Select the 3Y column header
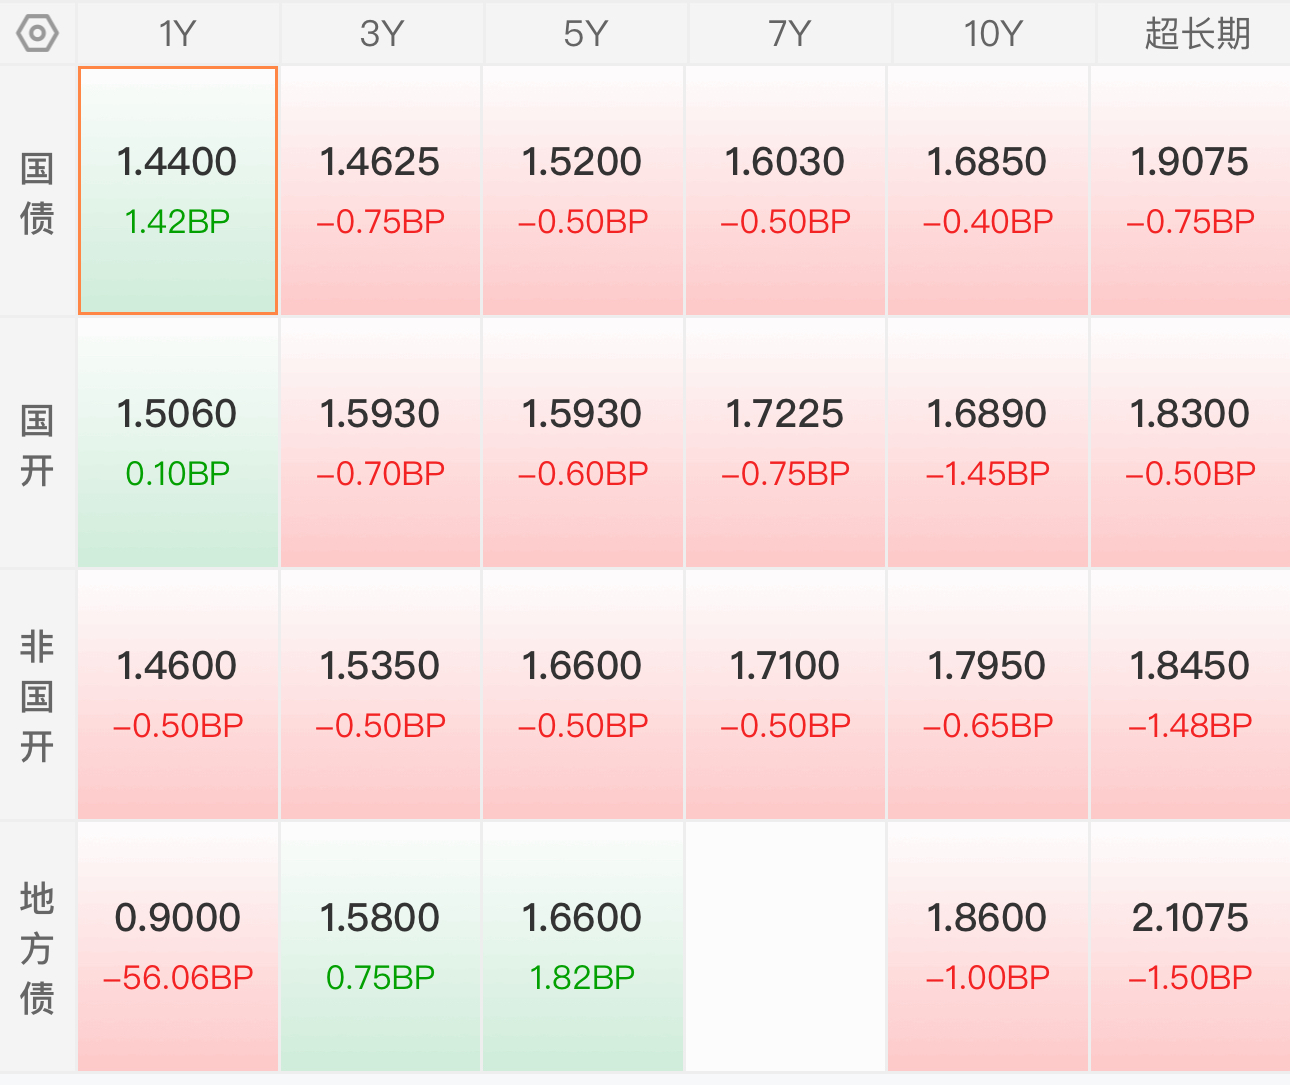Viewport: 1290px width, 1085px height. tap(381, 33)
